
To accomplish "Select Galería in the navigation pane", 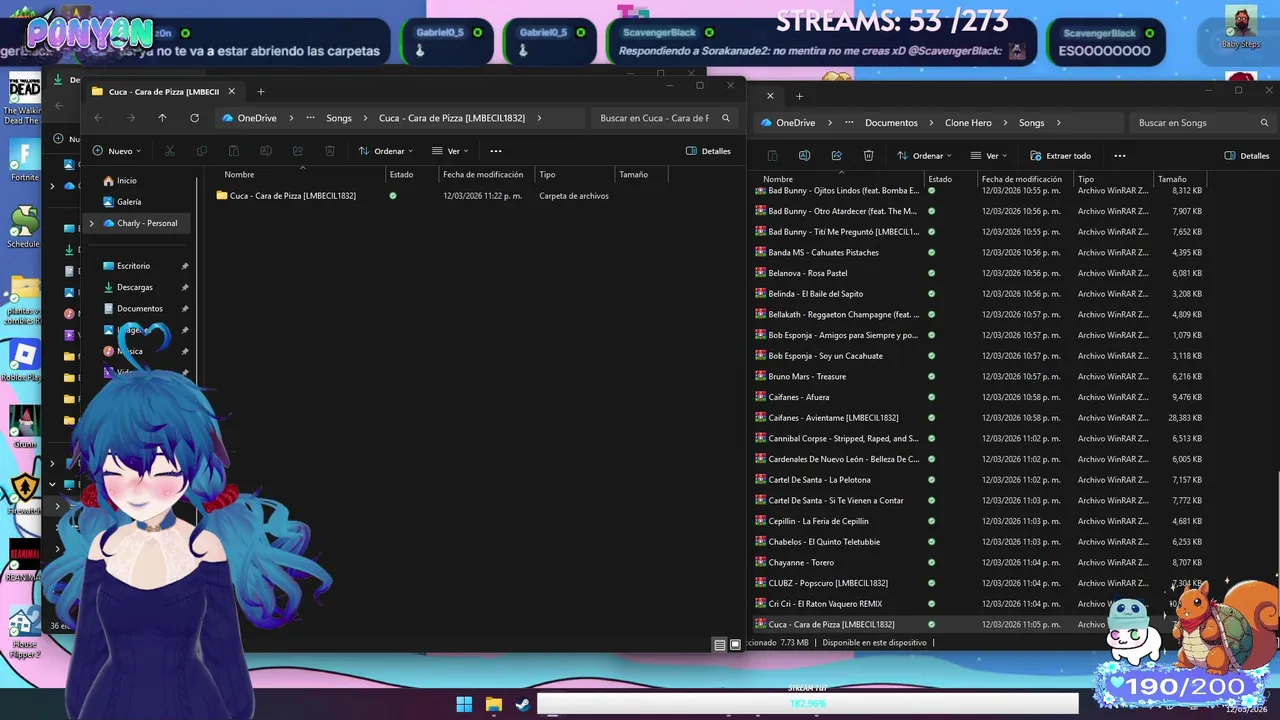I will (x=129, y=202).
